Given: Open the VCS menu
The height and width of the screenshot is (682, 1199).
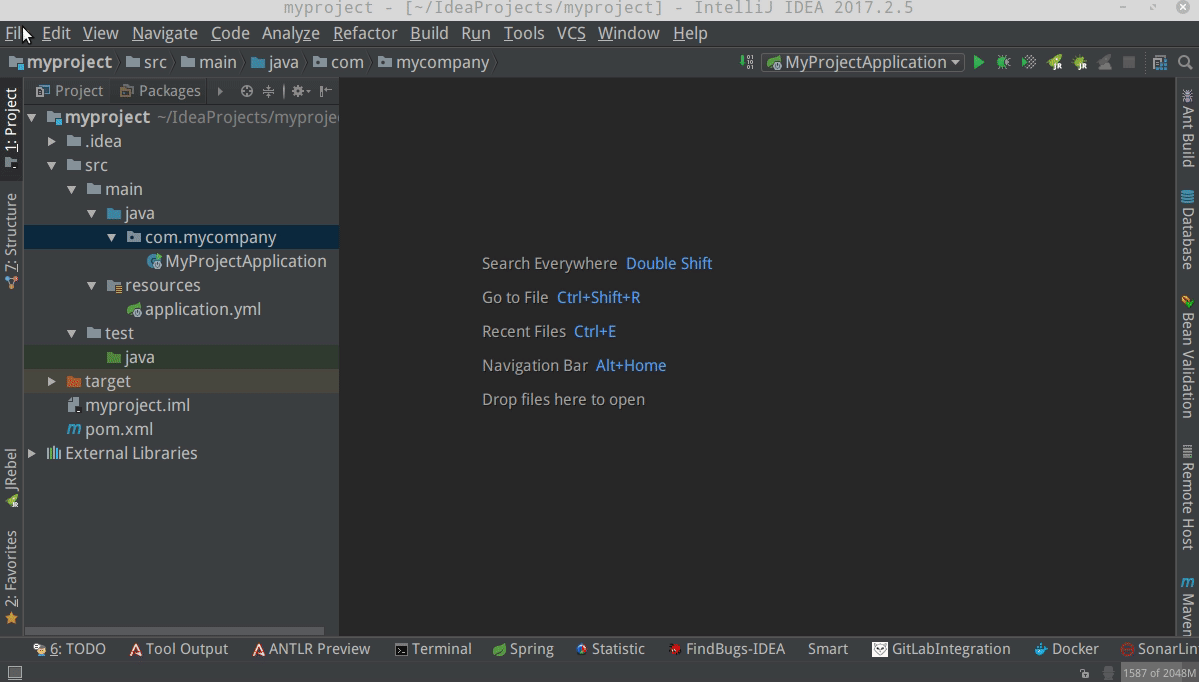Looking at the screenshot, I should 570,34.
